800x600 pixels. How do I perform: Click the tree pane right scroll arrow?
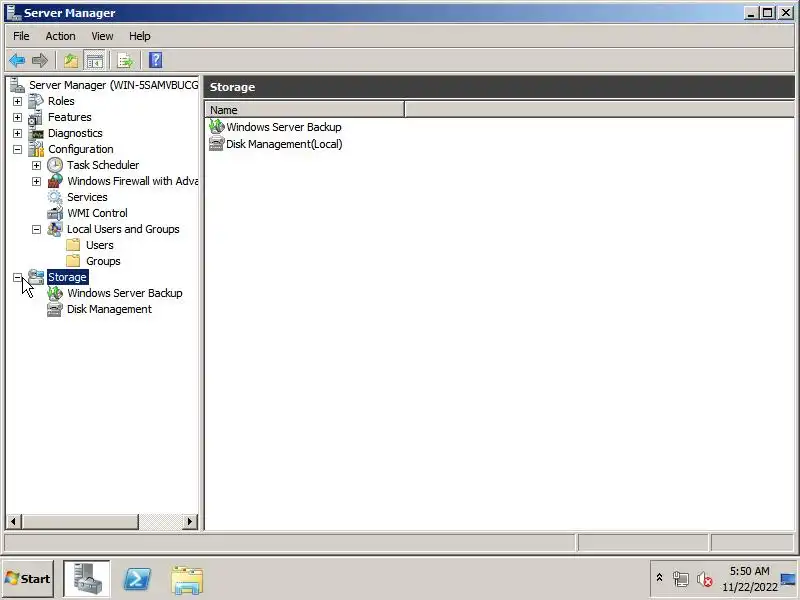pos(190,521)
